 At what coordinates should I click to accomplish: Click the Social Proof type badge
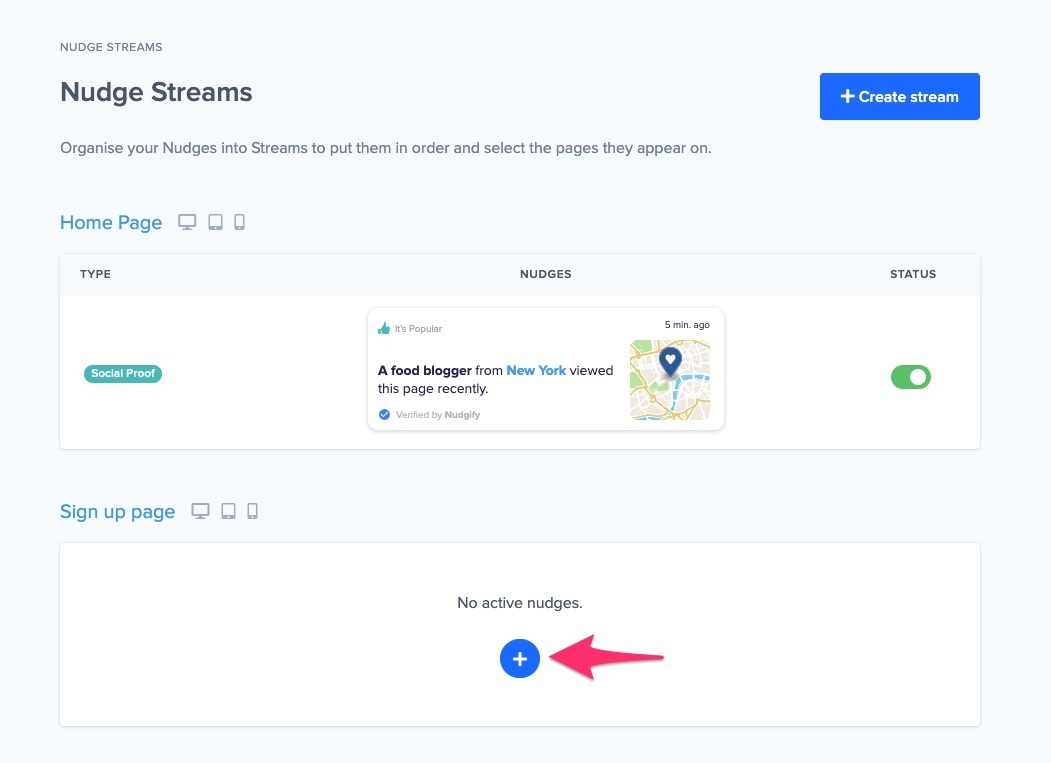[123, 373]
